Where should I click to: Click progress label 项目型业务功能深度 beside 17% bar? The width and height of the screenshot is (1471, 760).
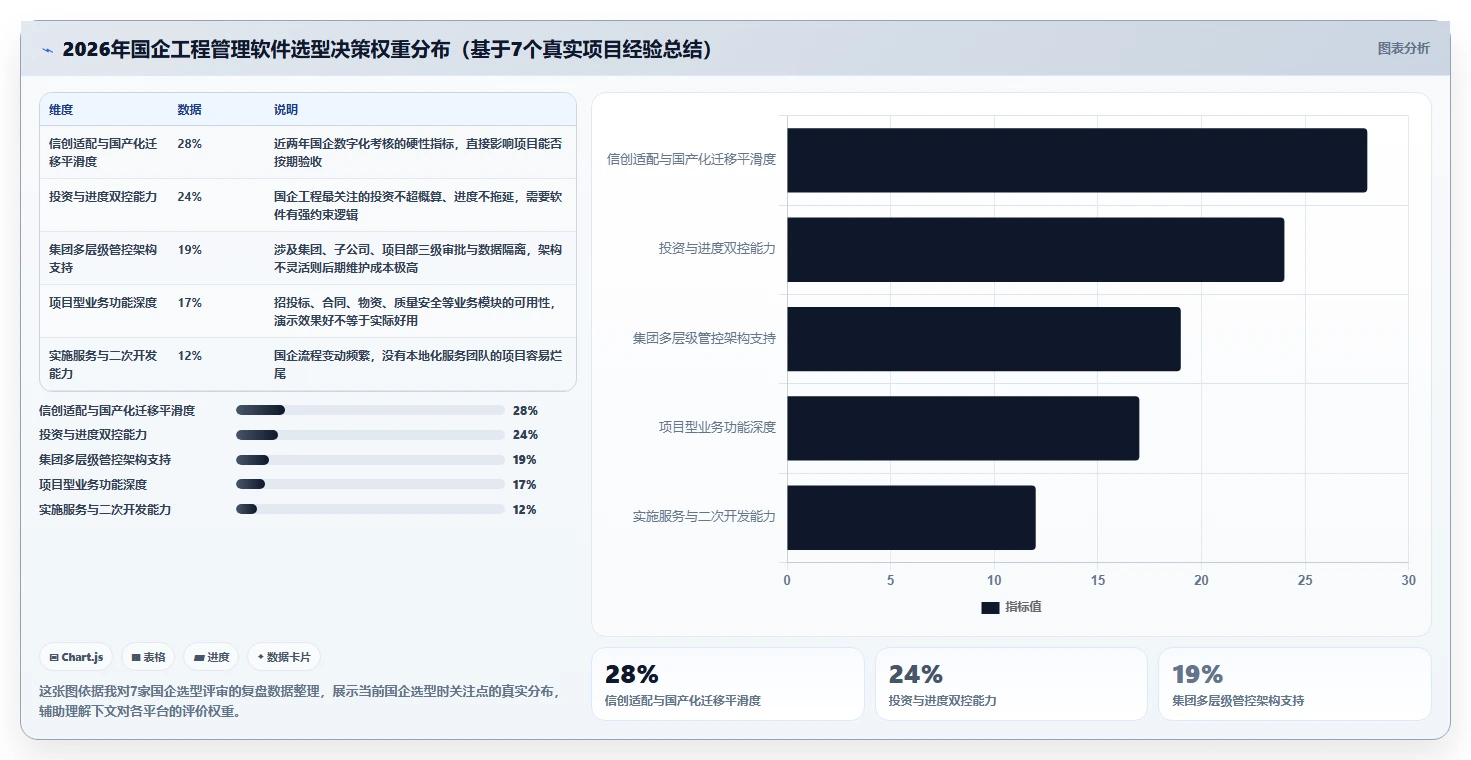point(93,484)
